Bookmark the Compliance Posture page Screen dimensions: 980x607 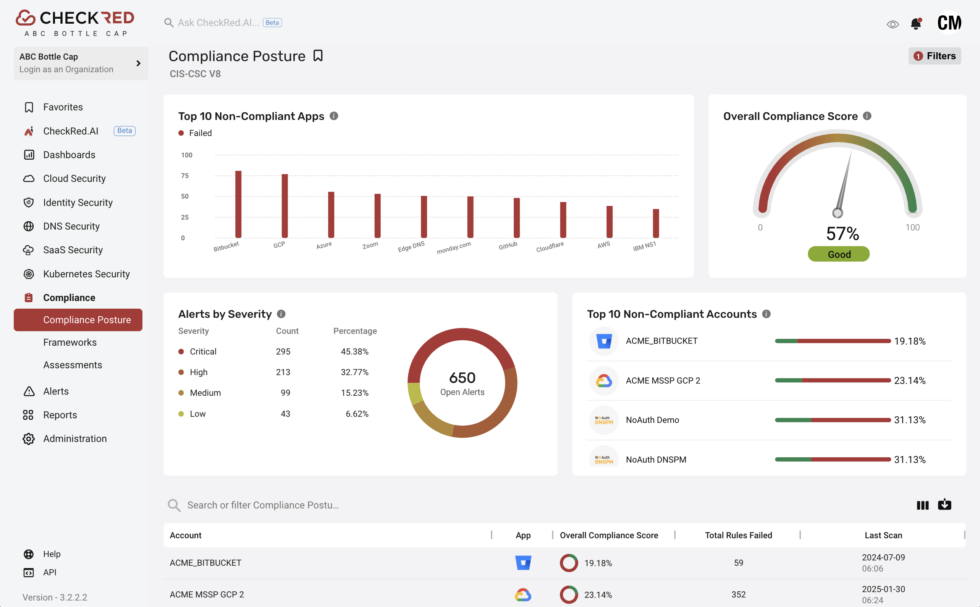pyautogui.click(x=318, y=56)
